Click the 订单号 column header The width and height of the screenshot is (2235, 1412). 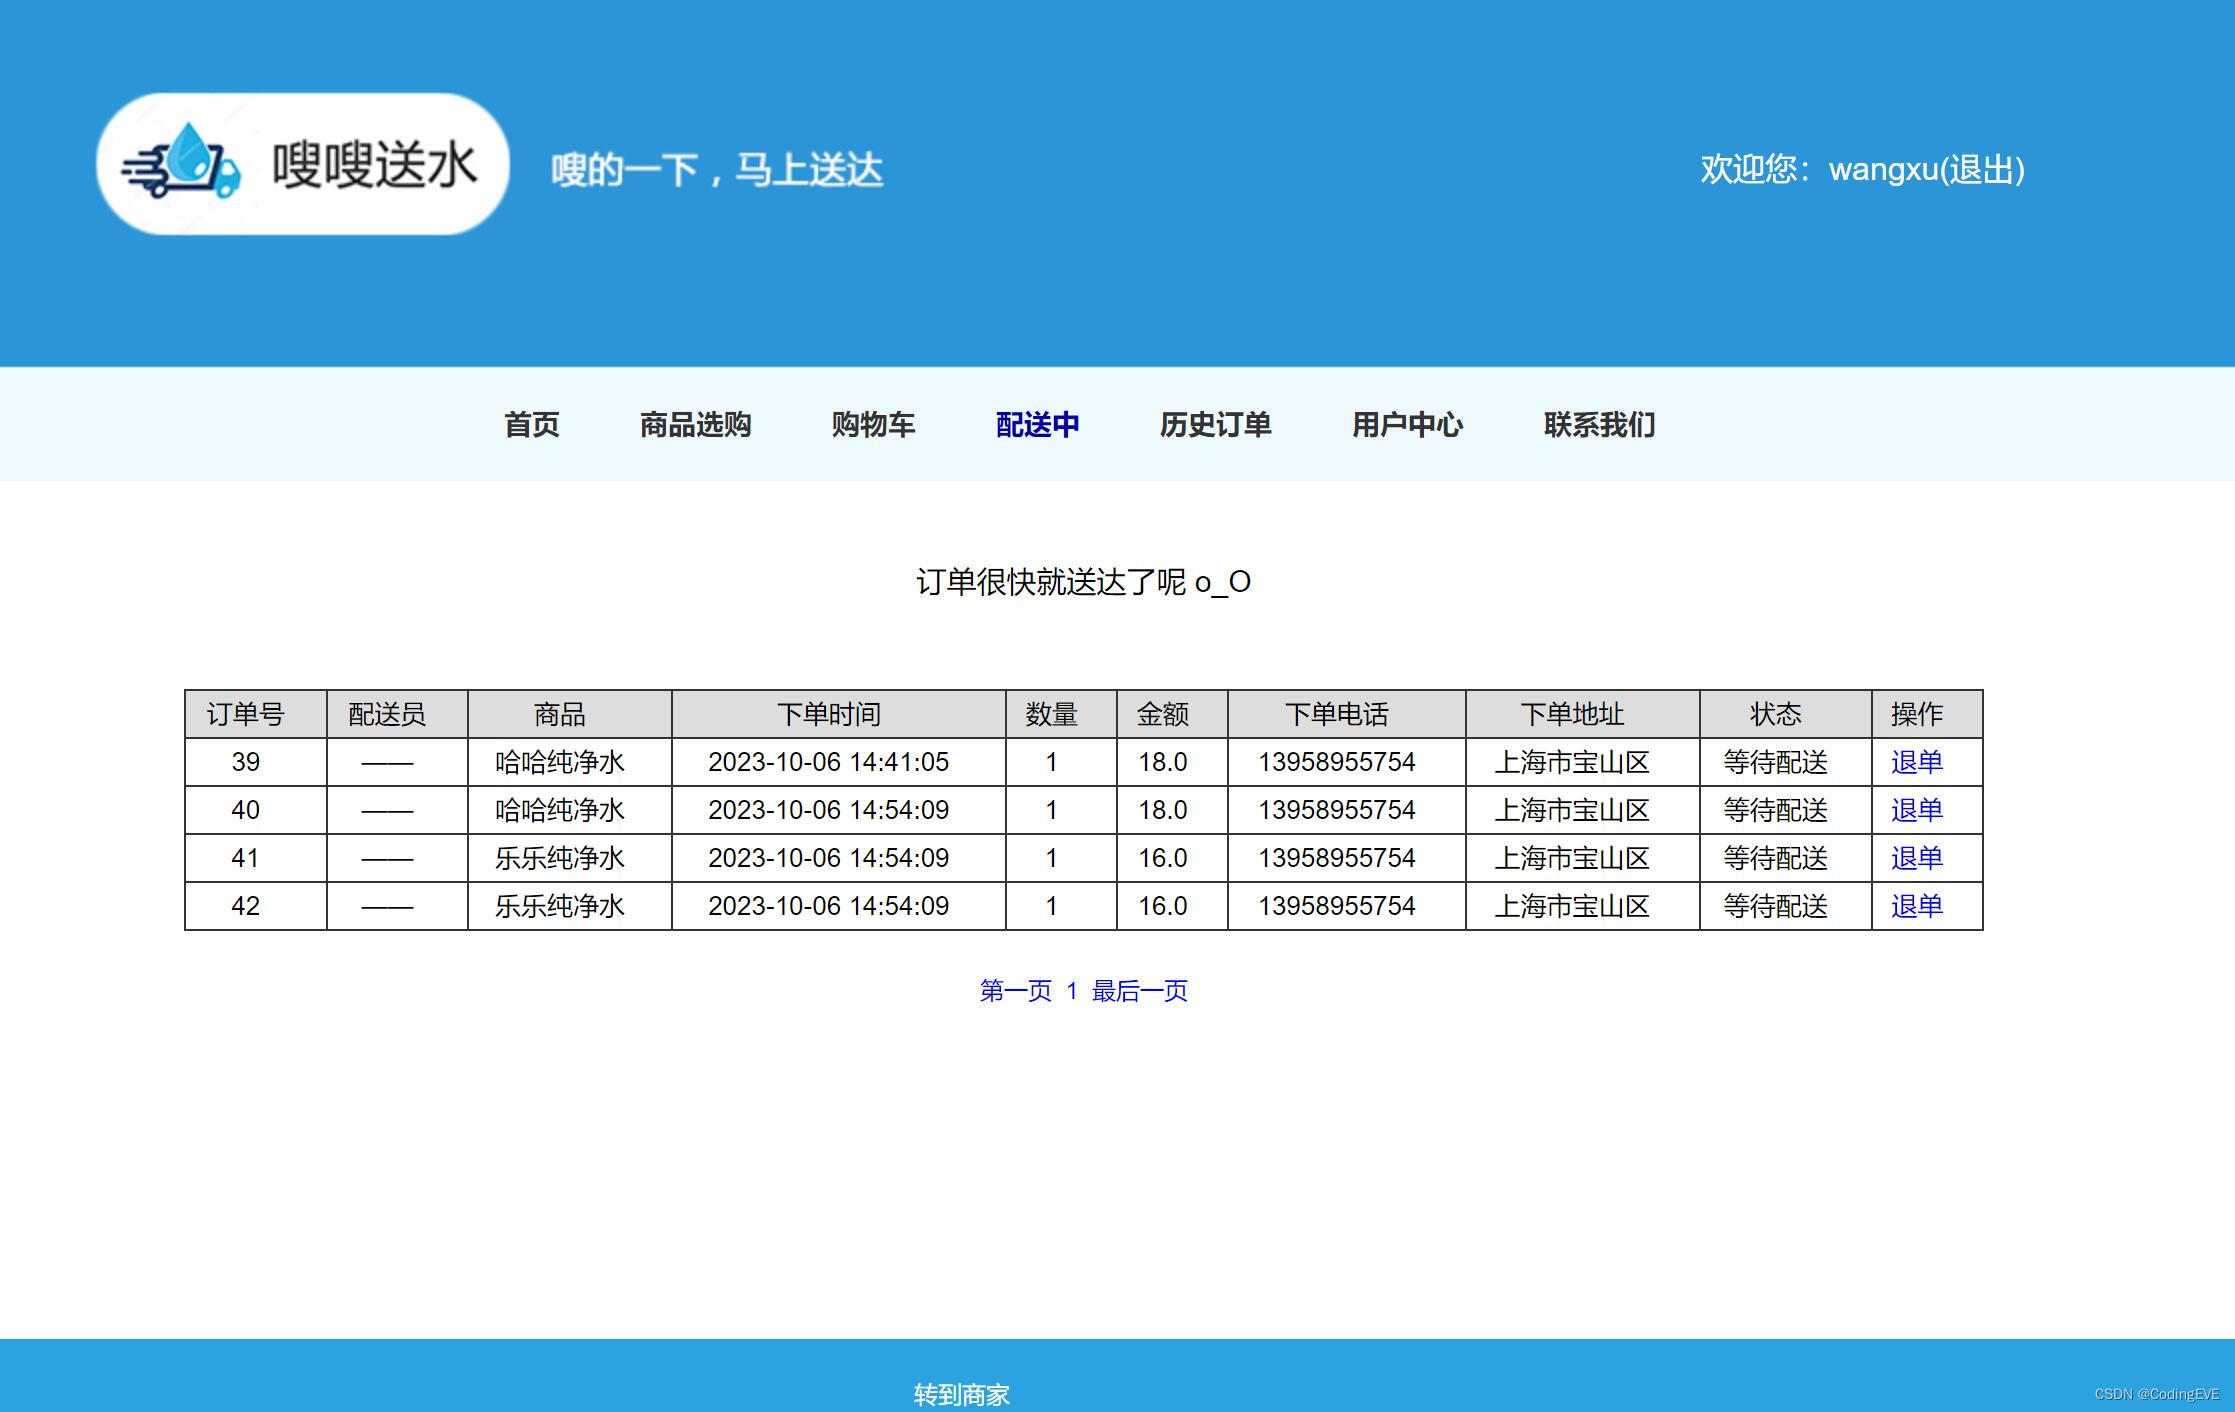tap(245, 715)
